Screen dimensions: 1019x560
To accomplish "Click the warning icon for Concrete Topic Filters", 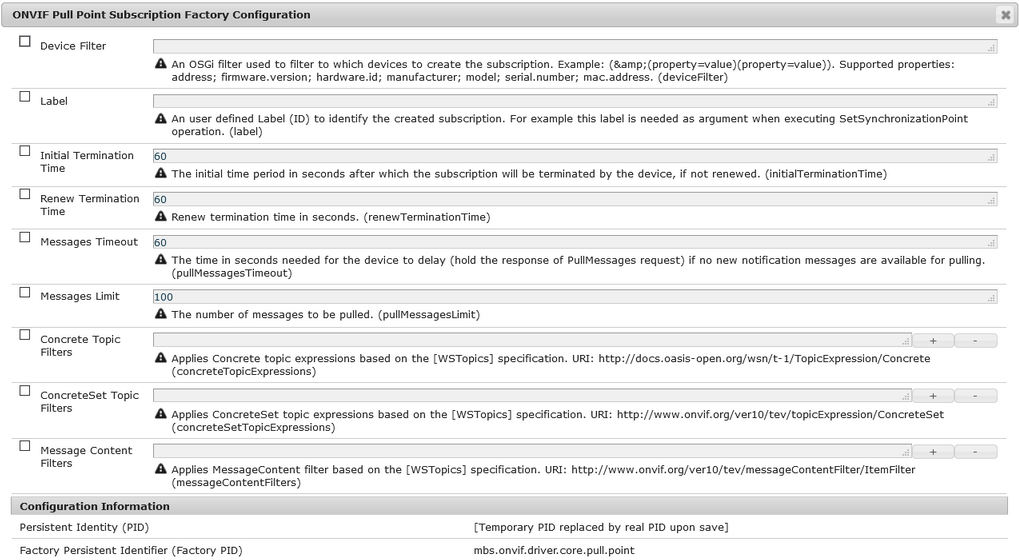I will [161, 357].
